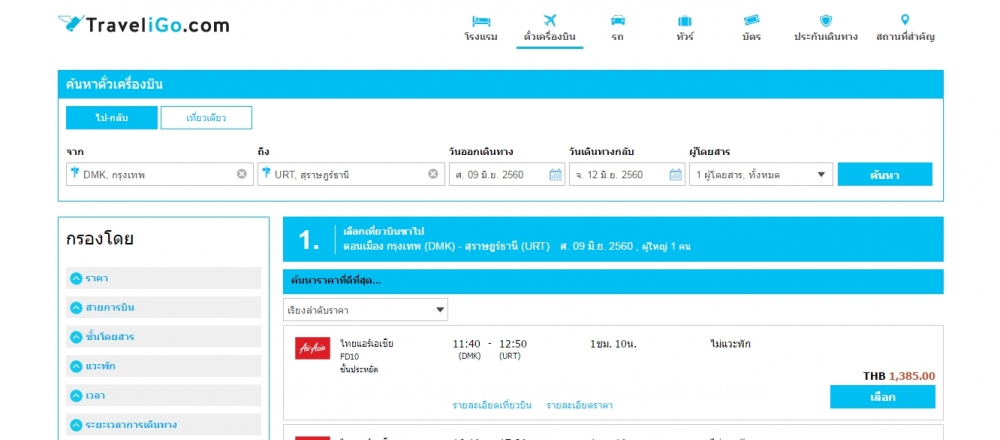Open the departure date calendar icon

(x=555, y=175)
